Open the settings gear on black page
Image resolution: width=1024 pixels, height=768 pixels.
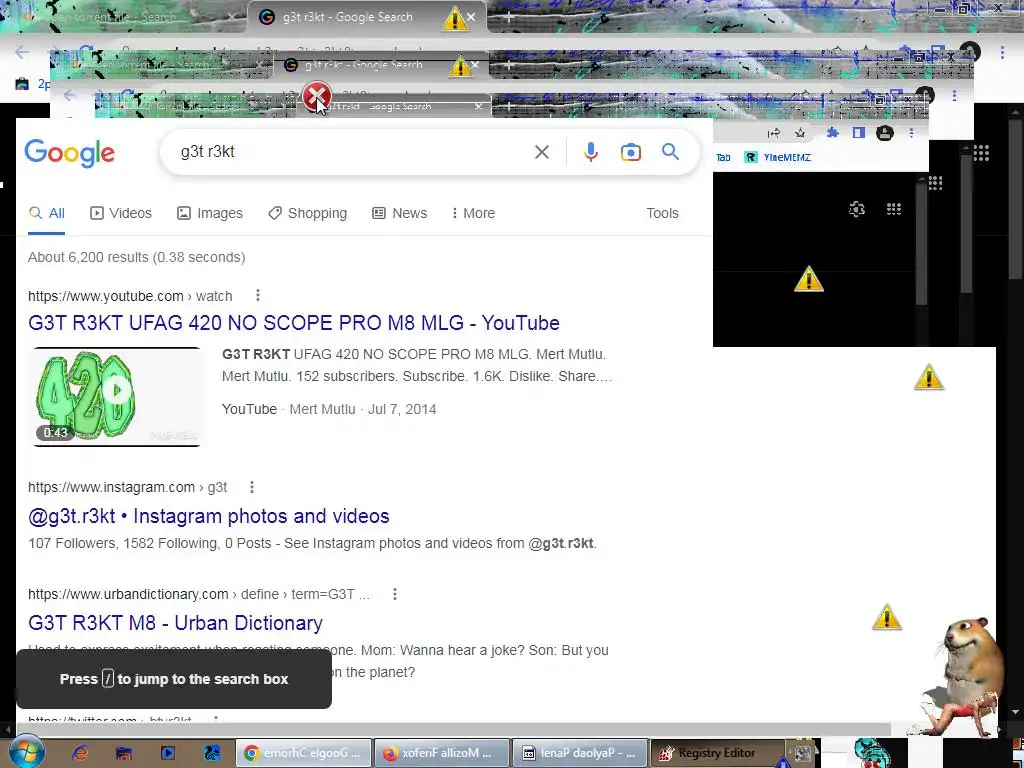tap(857, 209)
